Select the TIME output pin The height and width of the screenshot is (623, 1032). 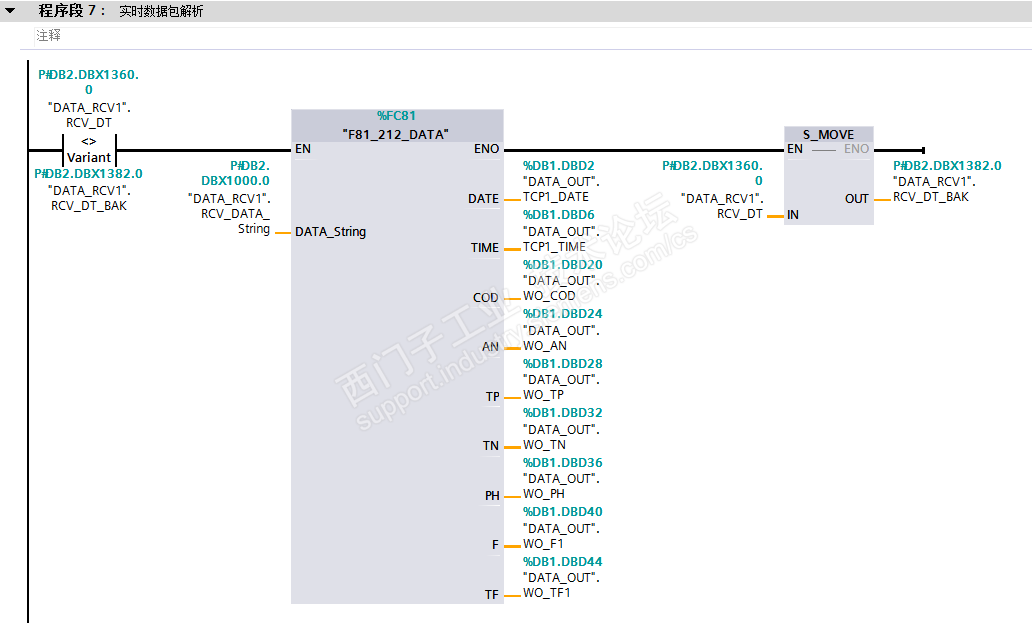[x=485, y=248]
